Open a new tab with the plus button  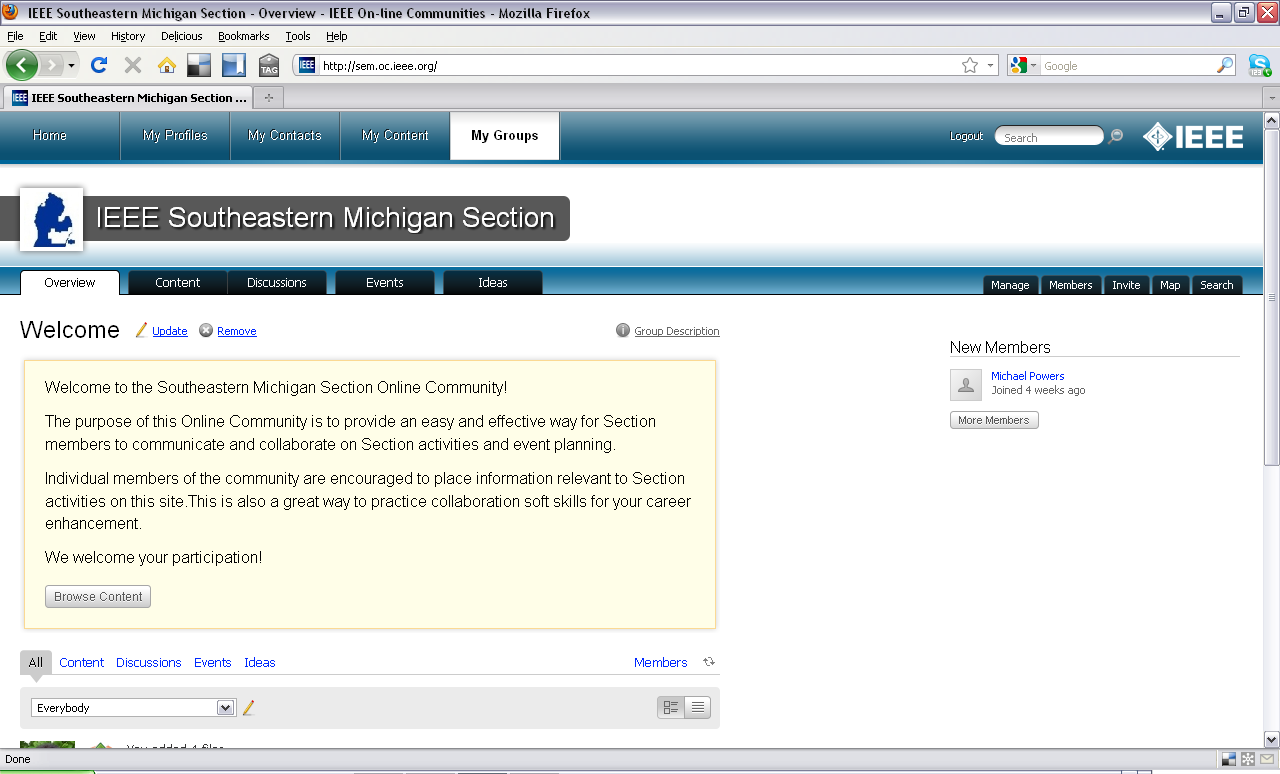(268, 98)
